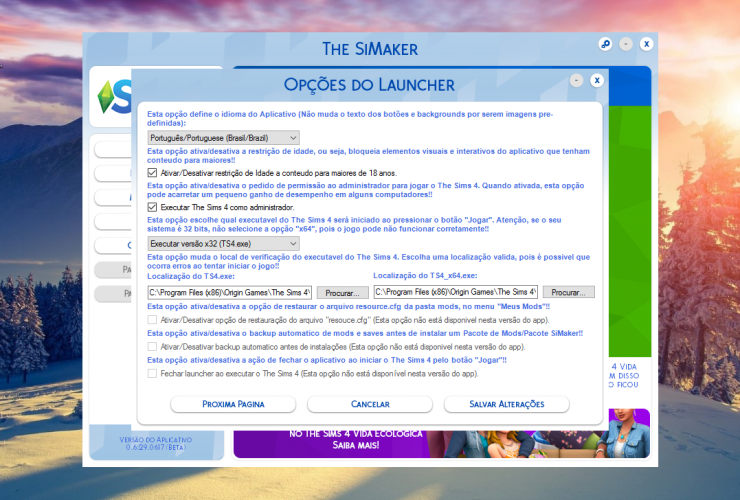
Task: Go to Proxima Pagina
Action: (233, 404)
